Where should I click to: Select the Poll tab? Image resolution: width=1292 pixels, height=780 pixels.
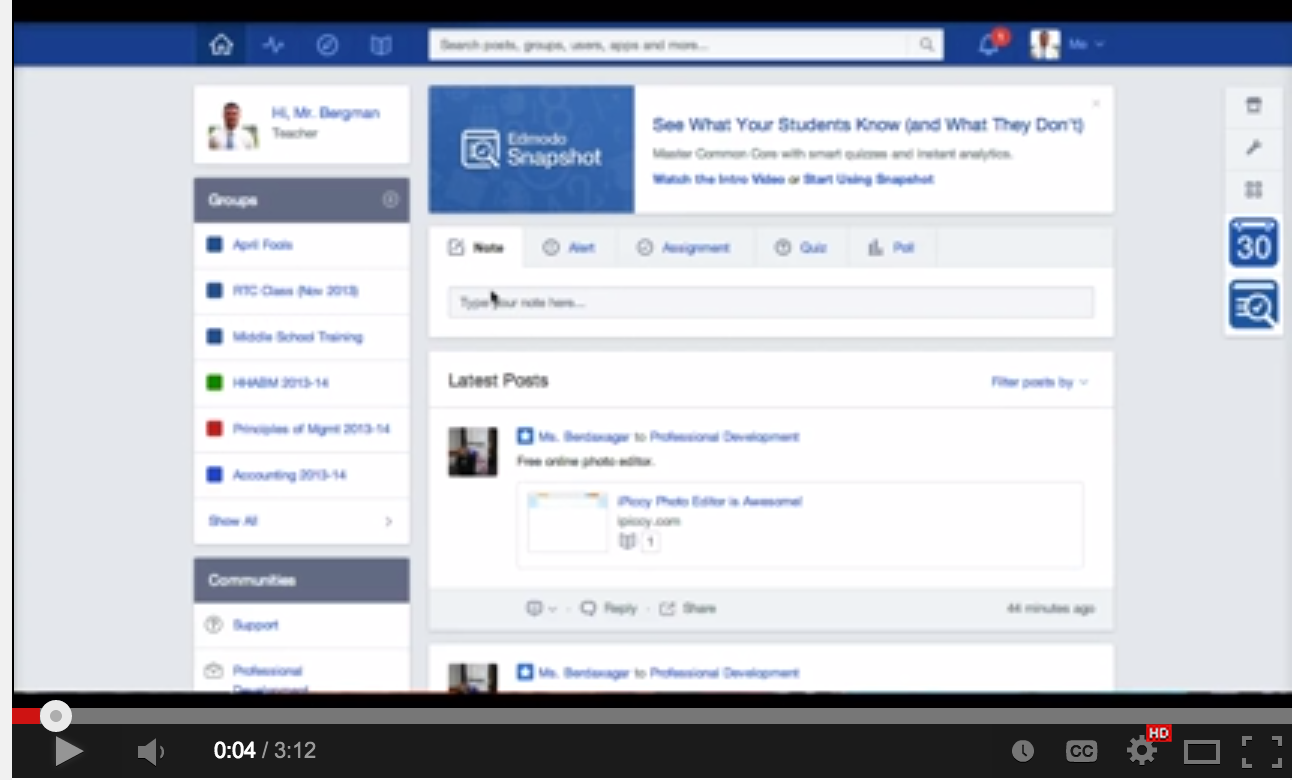pos(891,247)
